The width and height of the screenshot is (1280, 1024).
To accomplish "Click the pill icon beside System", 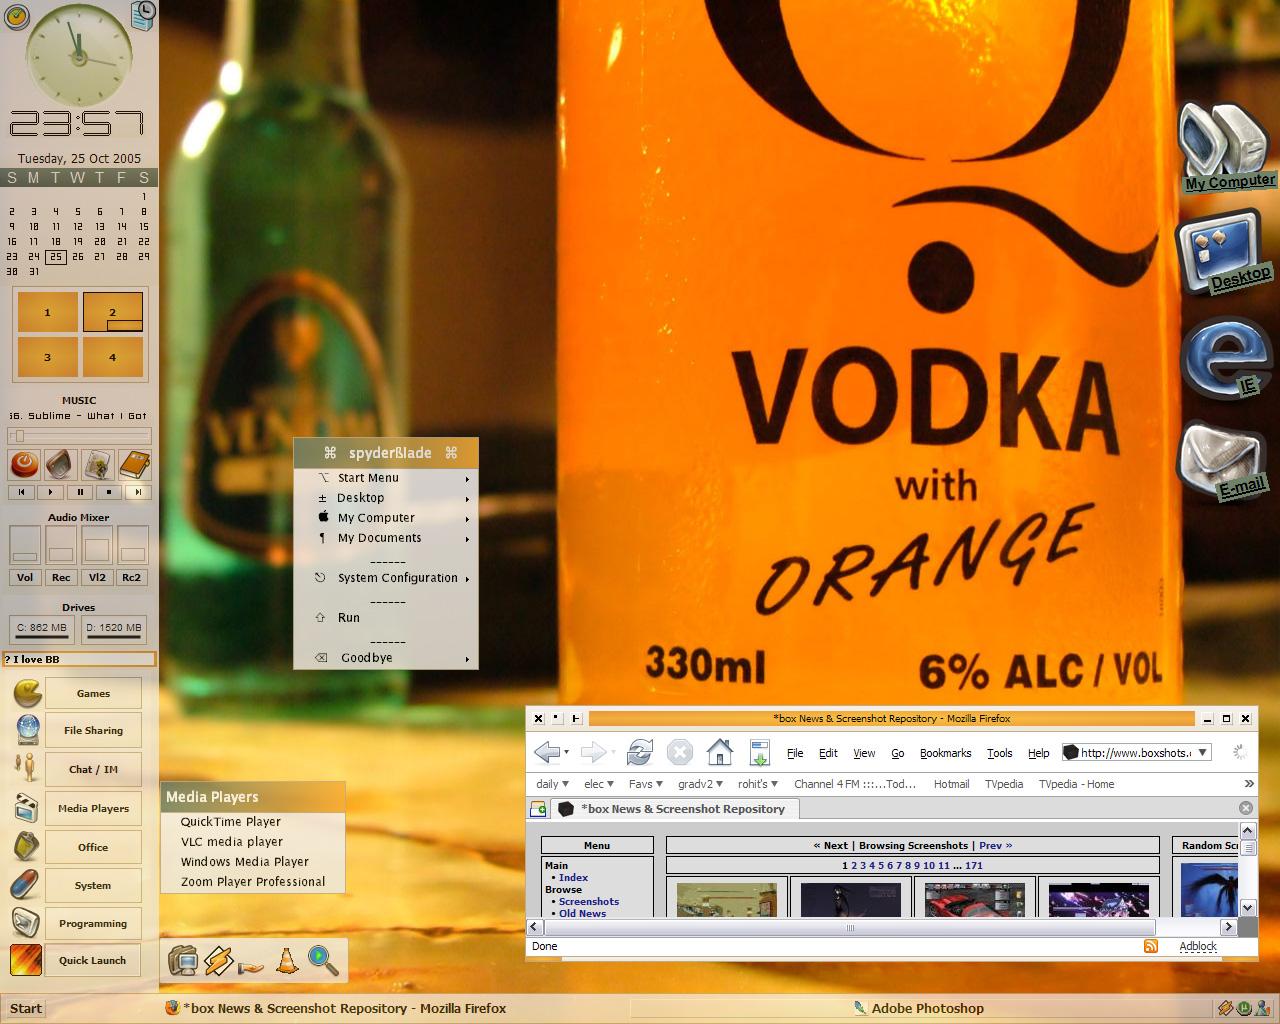I will click(x=27, y=885).
